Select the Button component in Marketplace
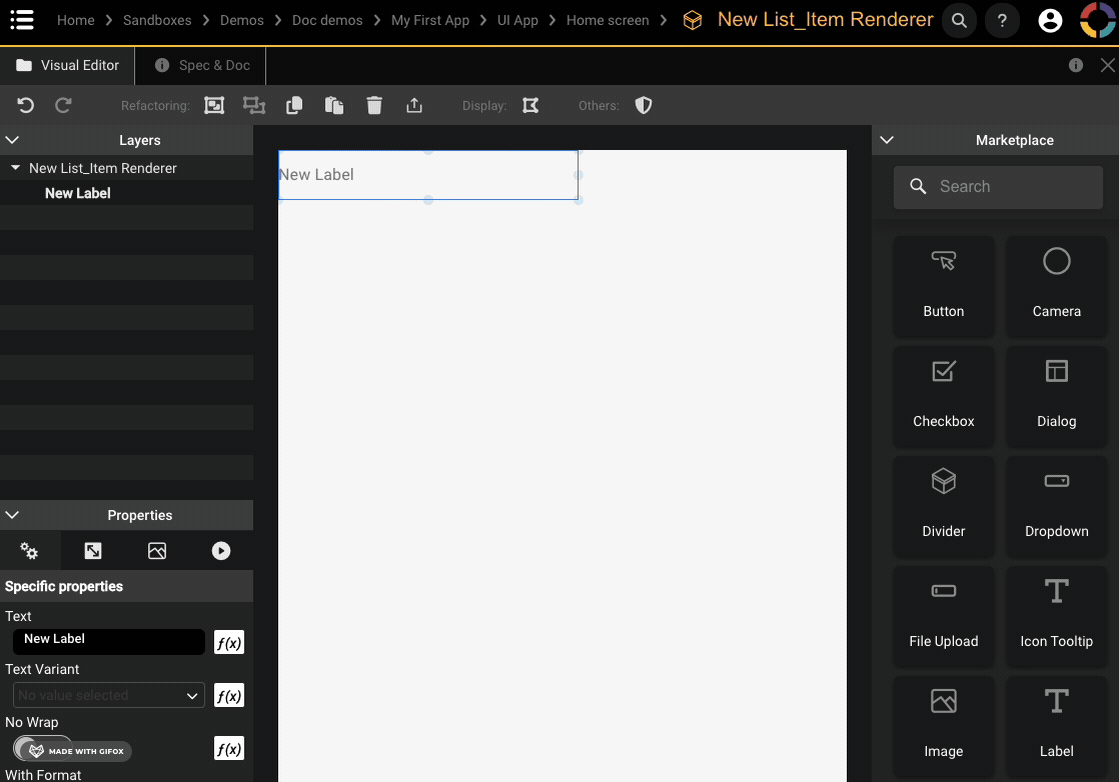The image size is (1119, 782). tap(943, 285)
